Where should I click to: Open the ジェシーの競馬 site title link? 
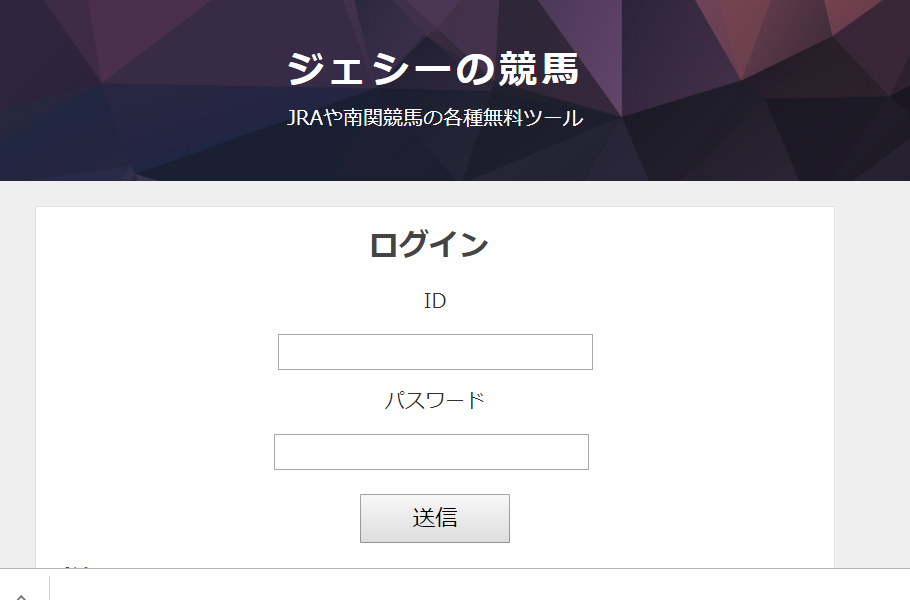(x=434, y=68)
